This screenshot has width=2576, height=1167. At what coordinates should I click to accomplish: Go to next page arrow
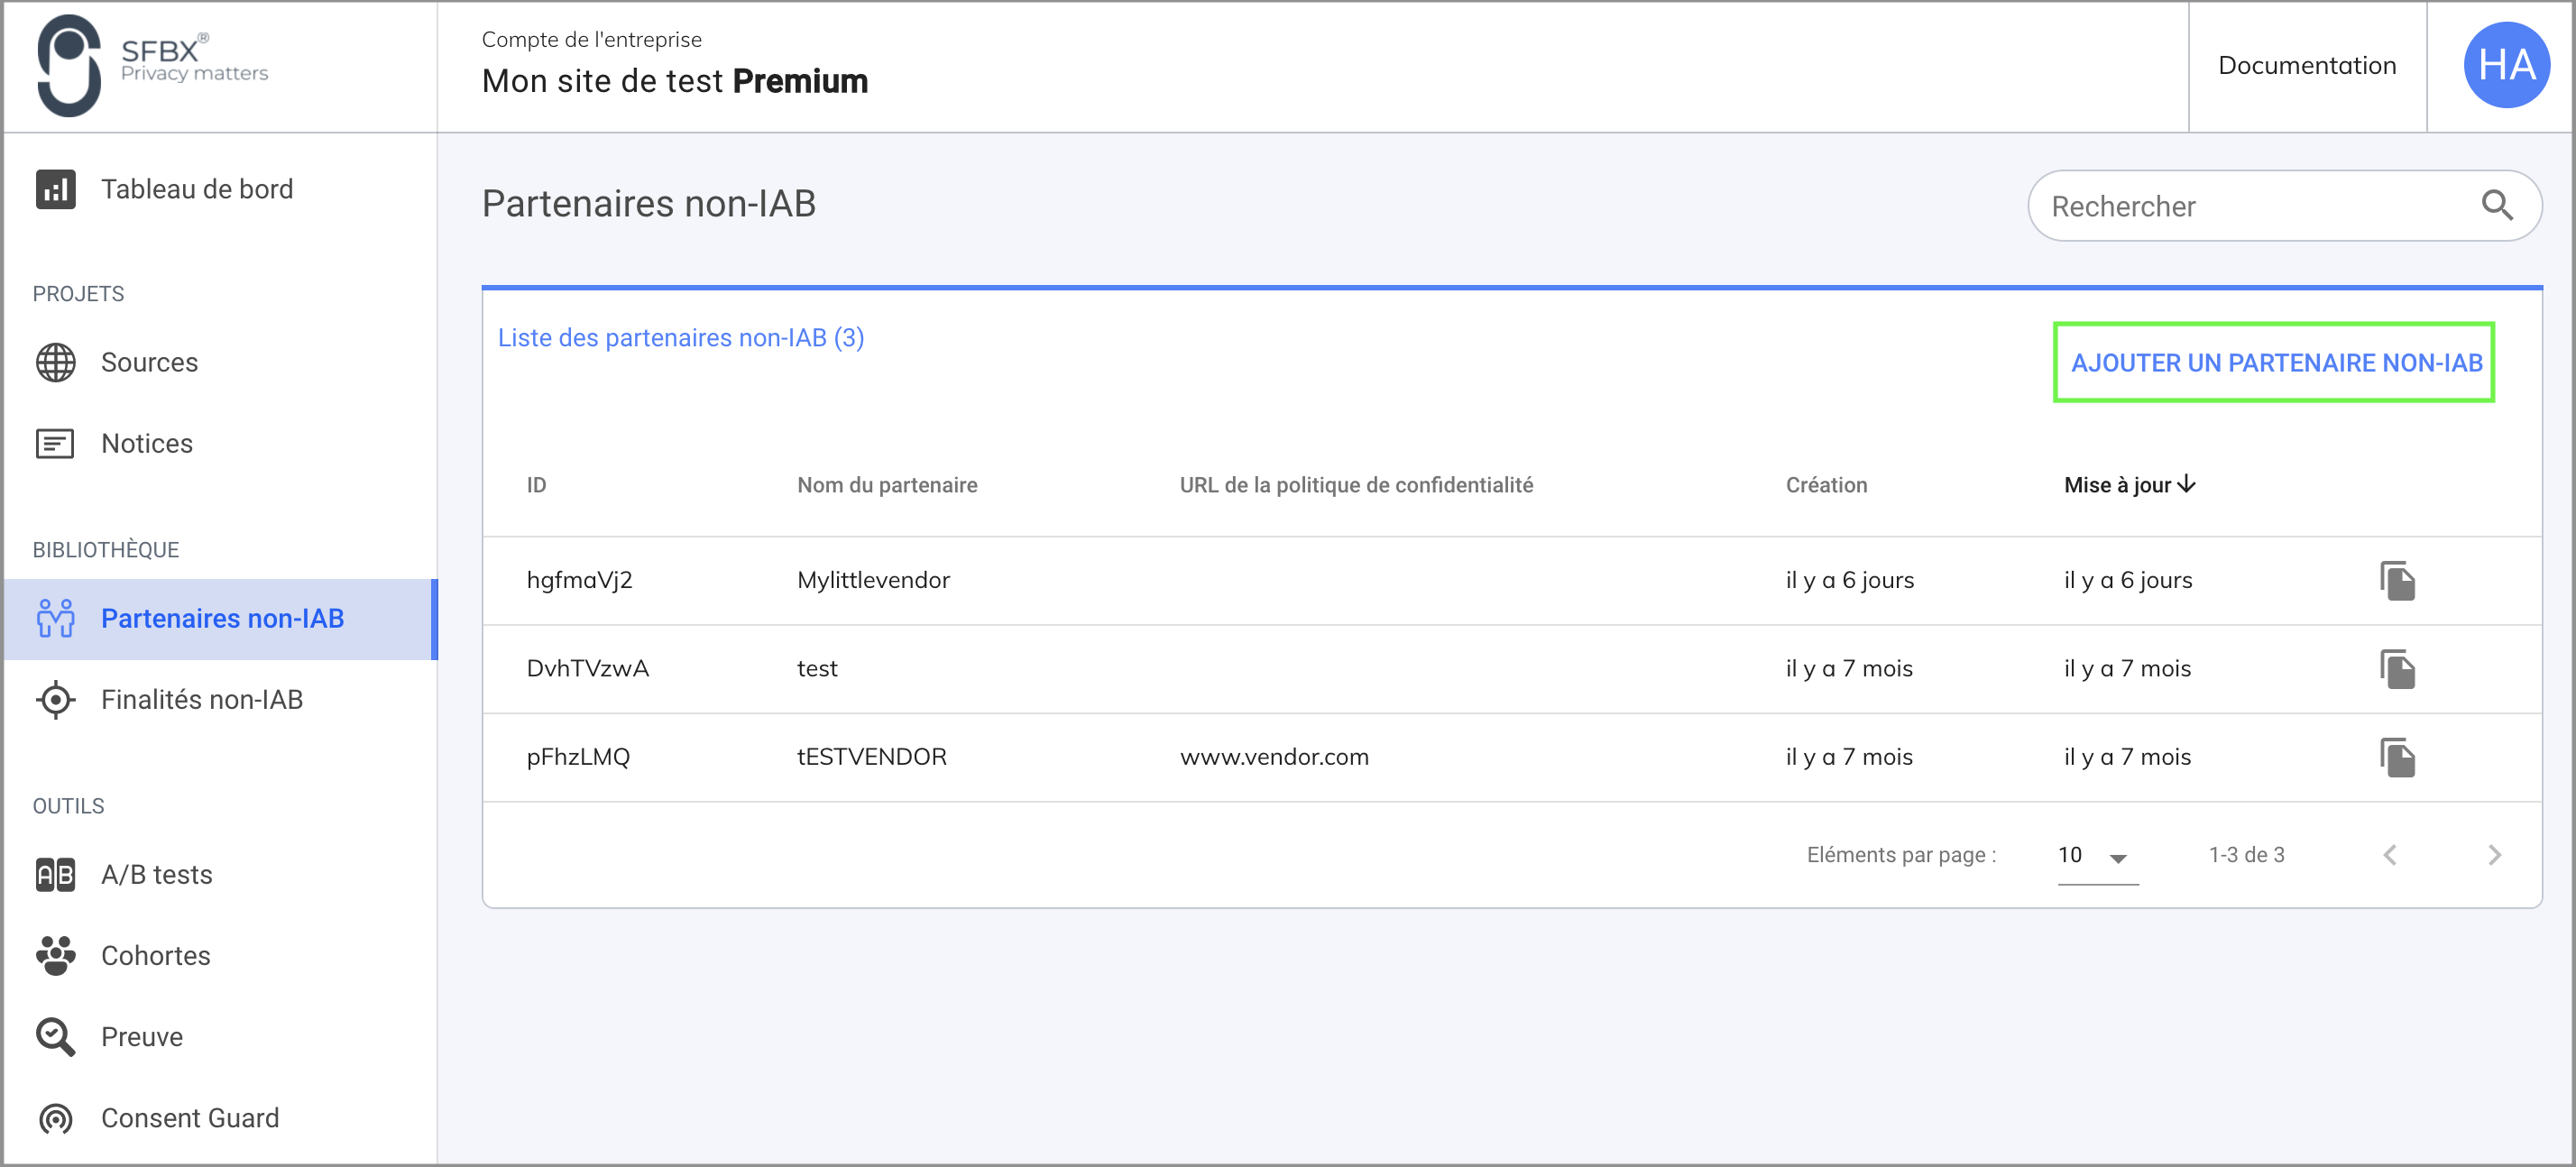pos(2493,855)
